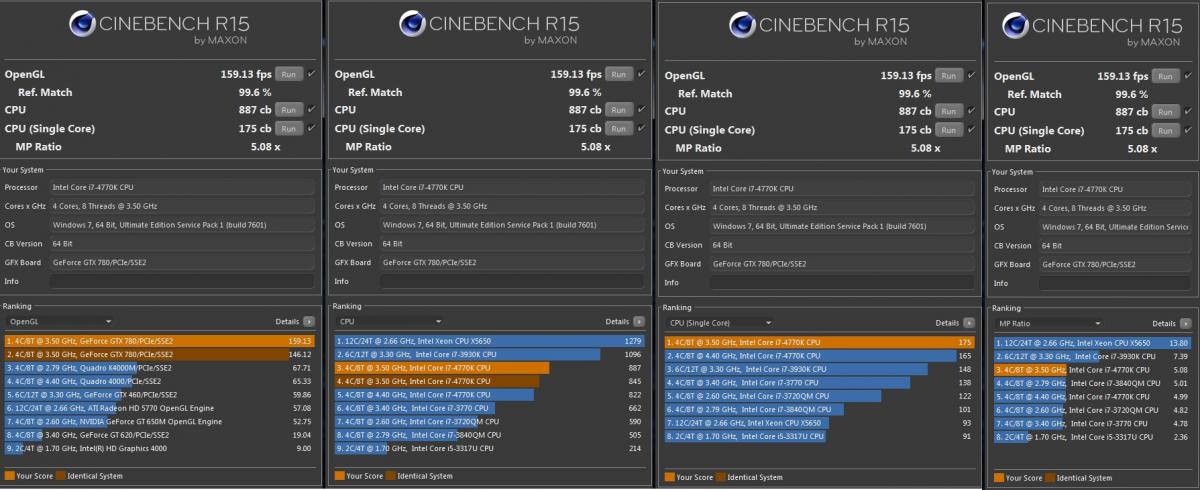The image size is (1200, 490).
Task: Select the Xeon X5650 row scoring 1279
Action: 489,340
